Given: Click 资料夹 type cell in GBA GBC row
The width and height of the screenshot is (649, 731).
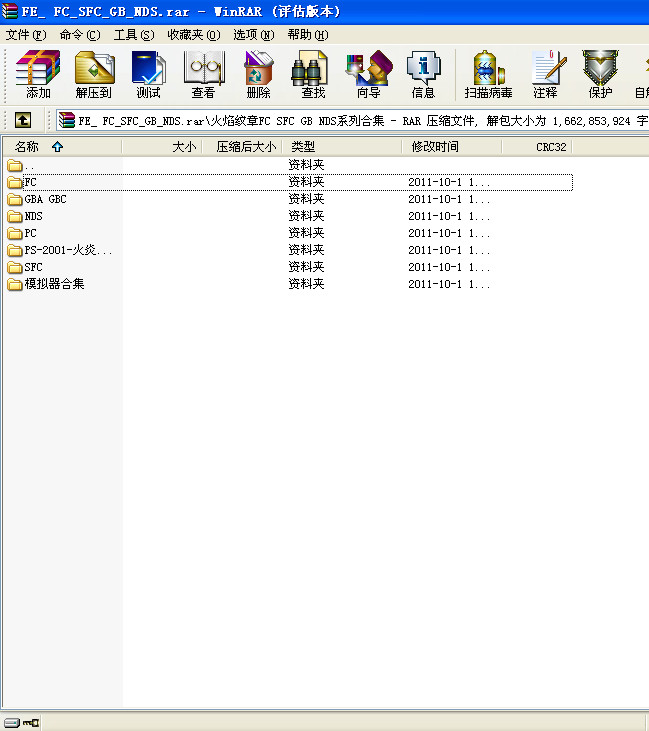Looking at the screenshot, I should tap(306, 200).
